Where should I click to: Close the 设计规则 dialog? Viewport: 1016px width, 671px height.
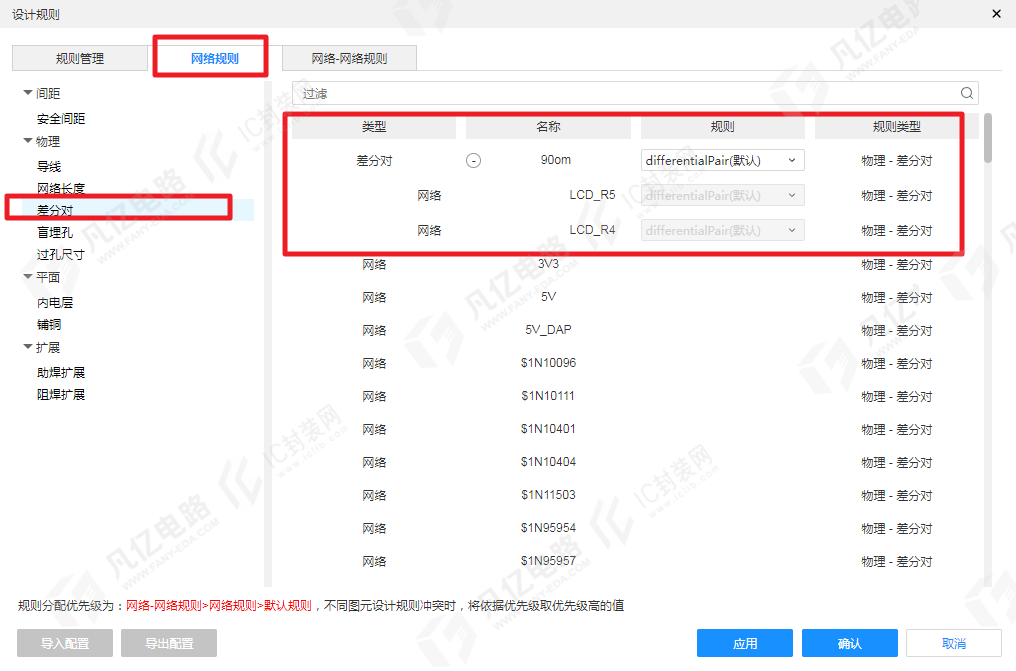point(997,14)
